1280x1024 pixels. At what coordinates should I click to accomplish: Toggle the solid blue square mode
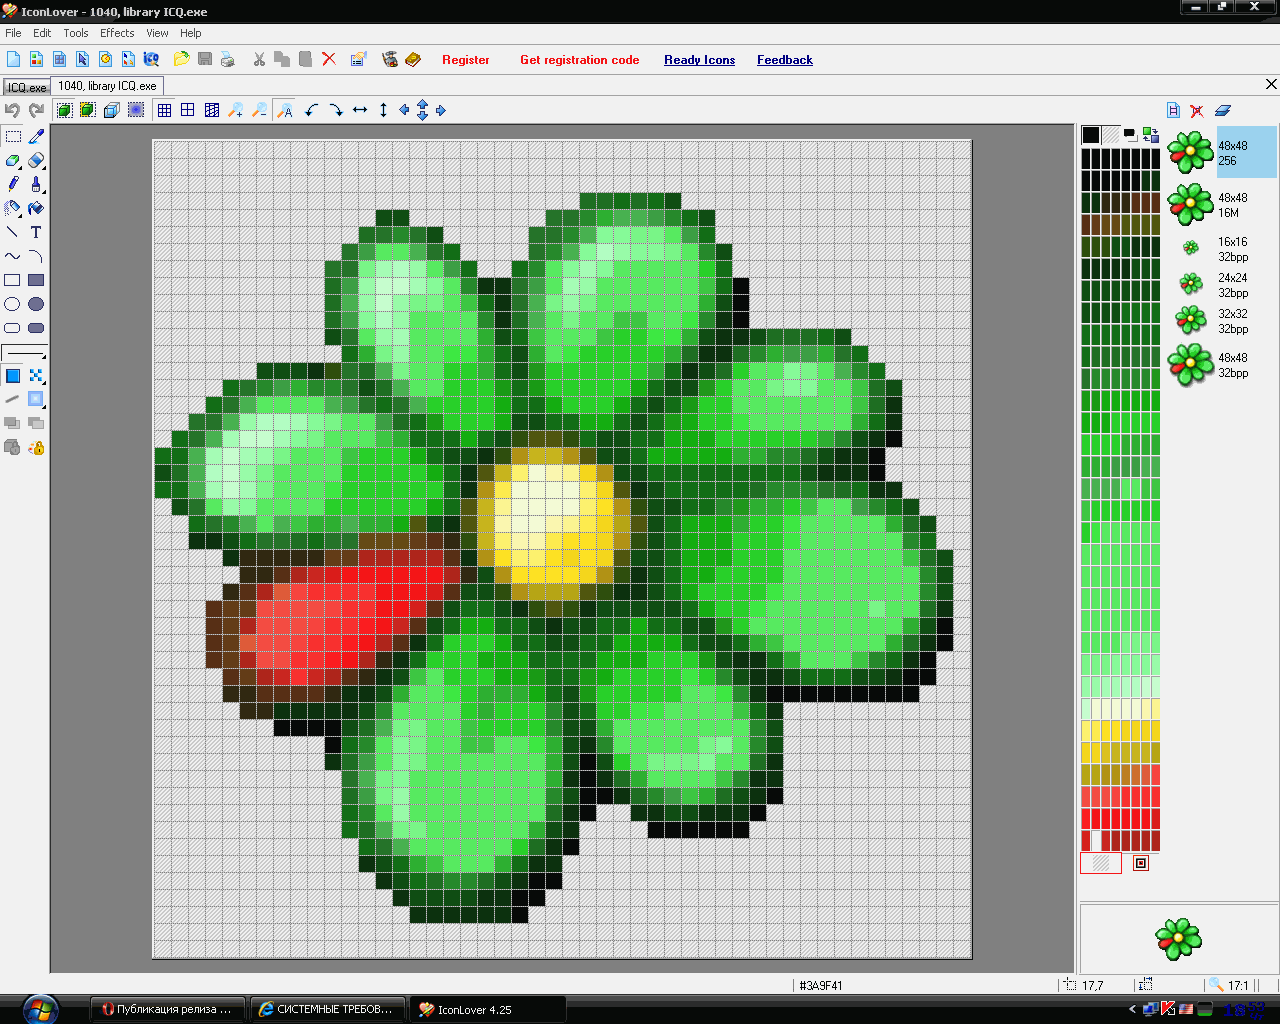(x=136, y=110)
